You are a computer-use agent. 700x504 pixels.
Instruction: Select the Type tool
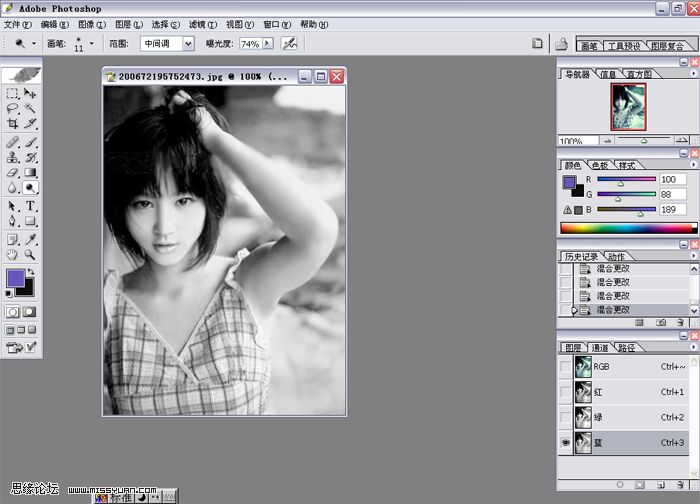[31, 205]
